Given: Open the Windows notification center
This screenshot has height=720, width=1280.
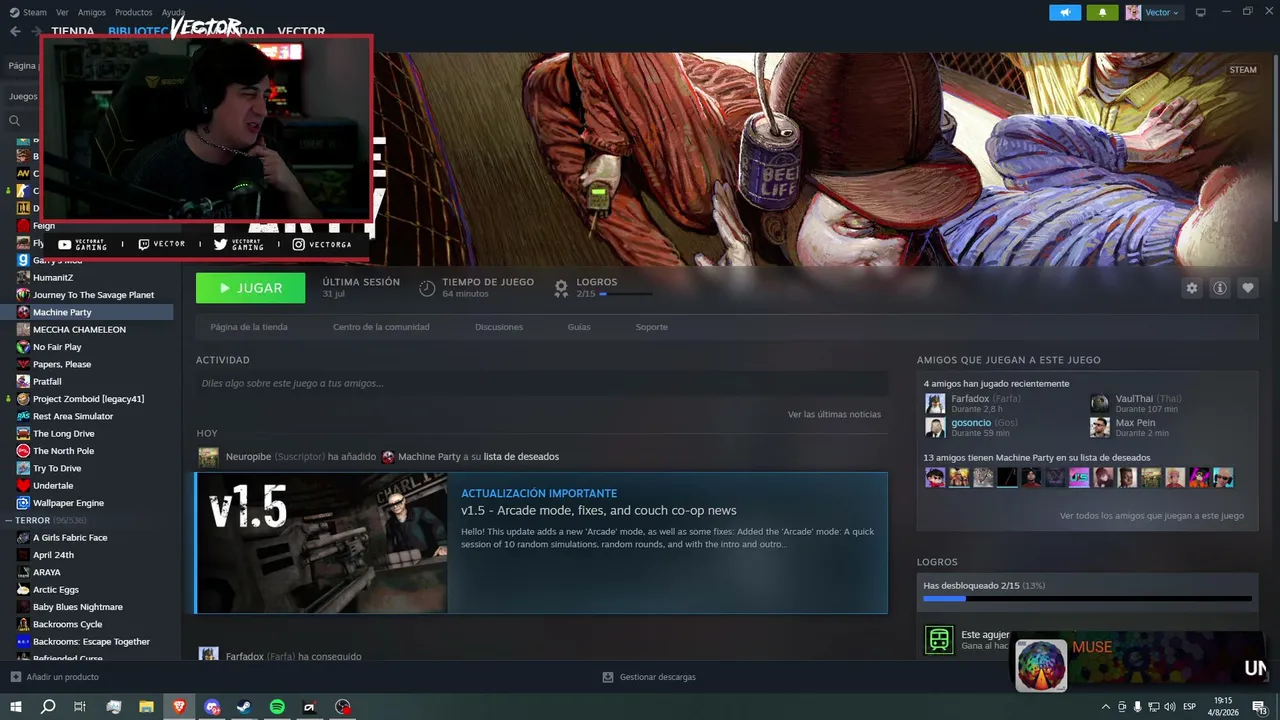Looking at the screenshot, I should 1259,707.
